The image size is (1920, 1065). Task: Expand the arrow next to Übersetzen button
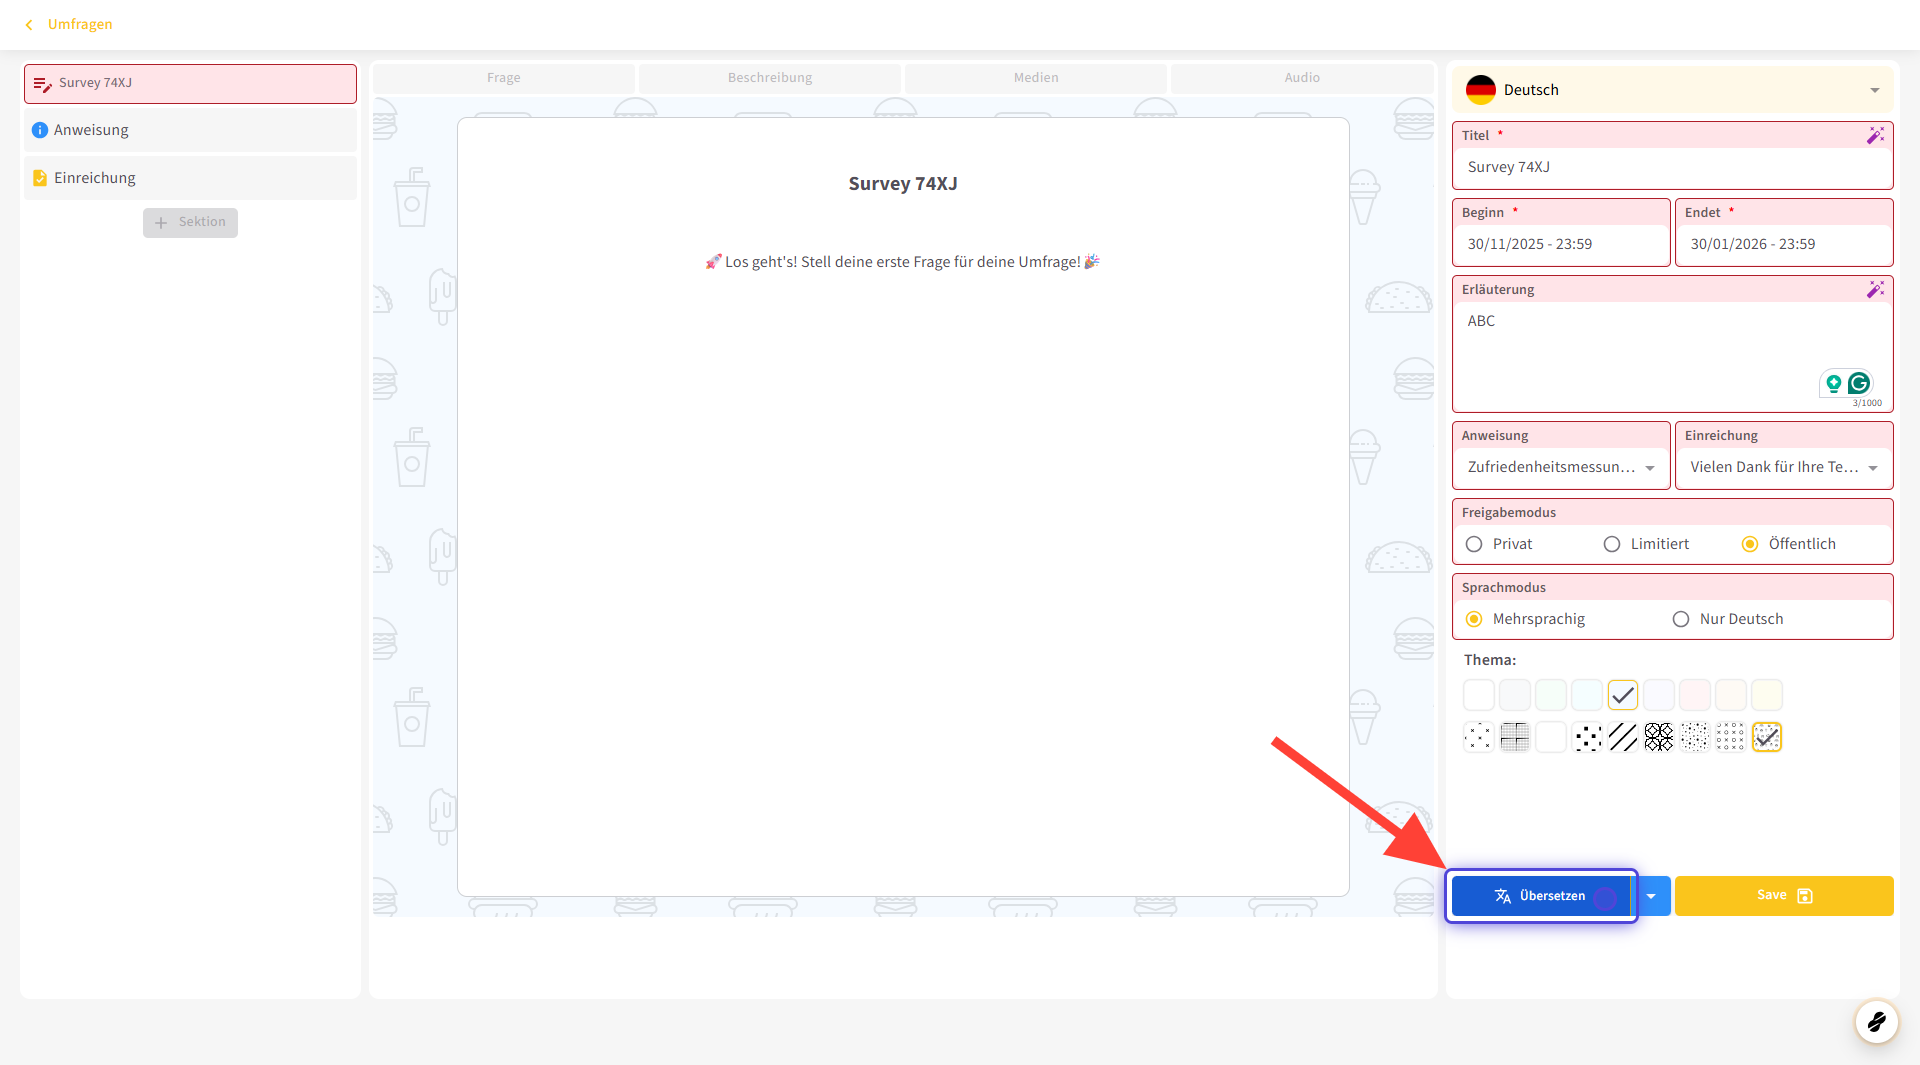coord(1652,896)
